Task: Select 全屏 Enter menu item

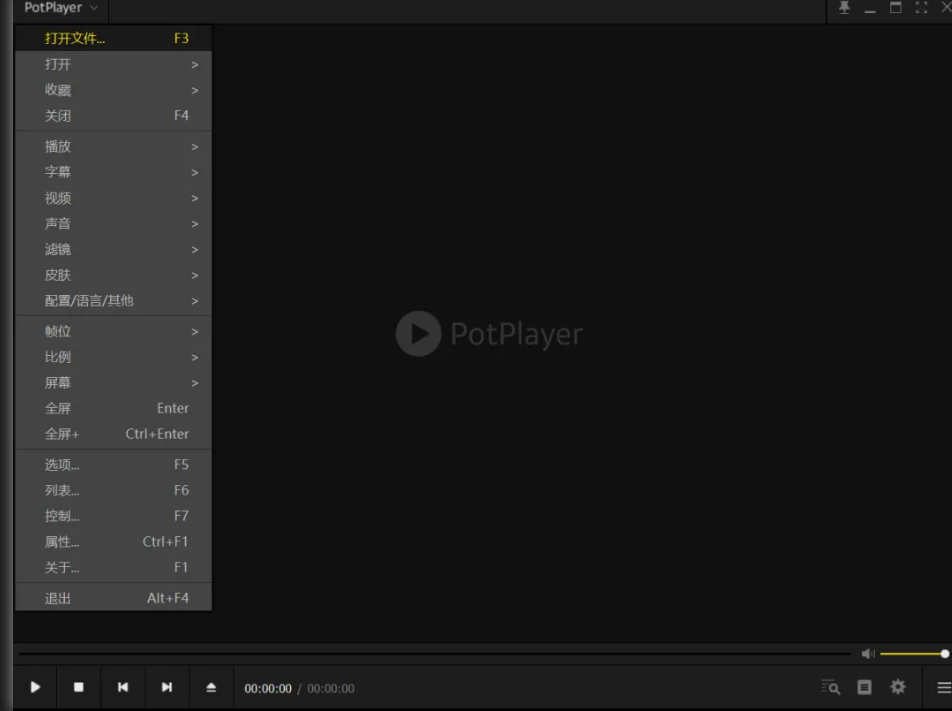Action: pos(114,408)
